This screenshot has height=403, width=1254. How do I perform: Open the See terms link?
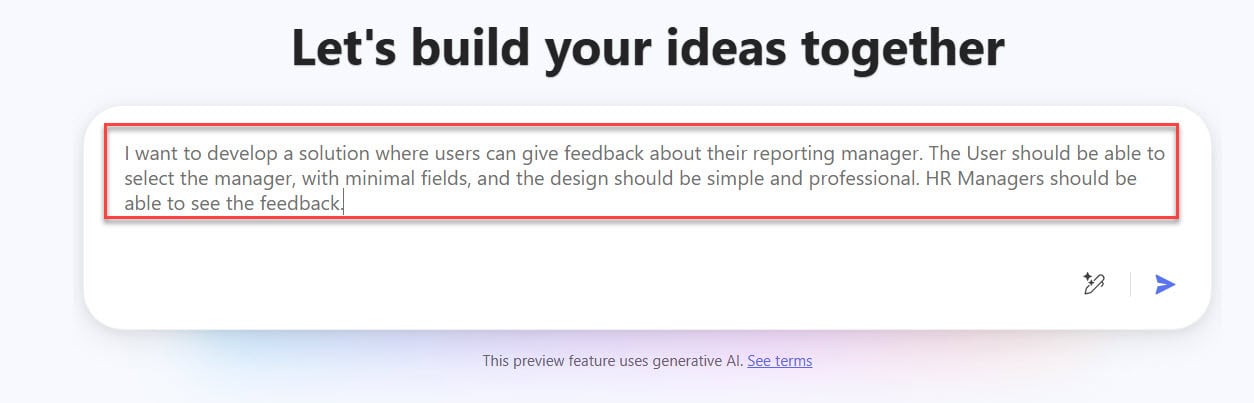[x=779, y=361]
